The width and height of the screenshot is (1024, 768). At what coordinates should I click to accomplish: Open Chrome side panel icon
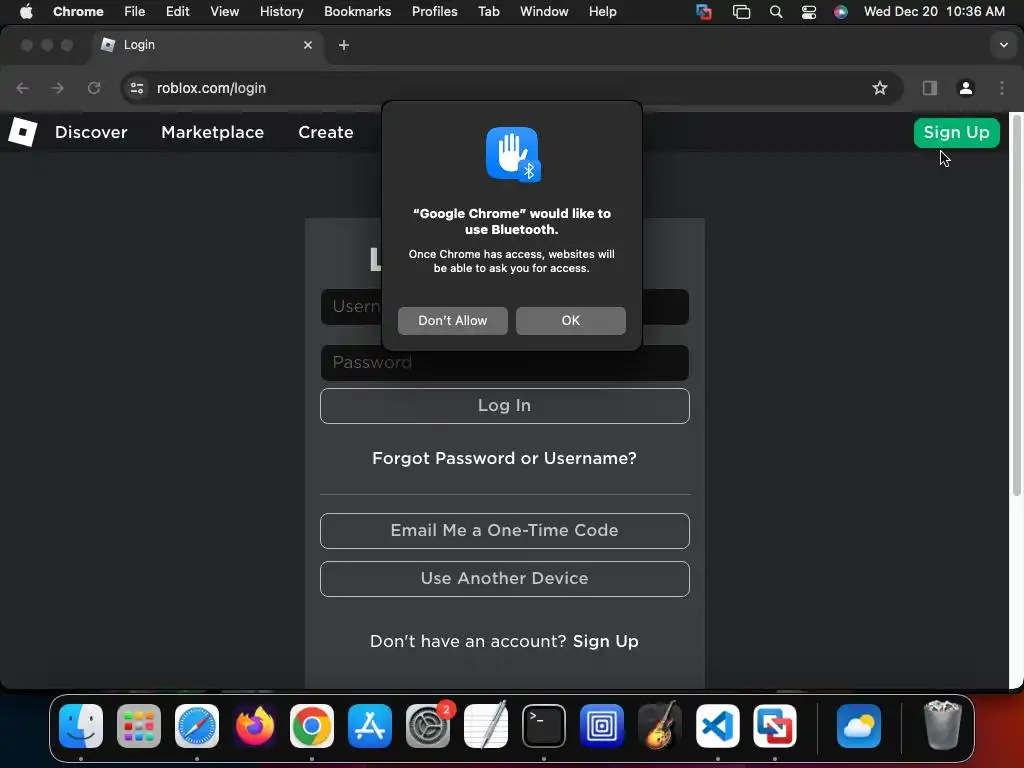point(929,88)
